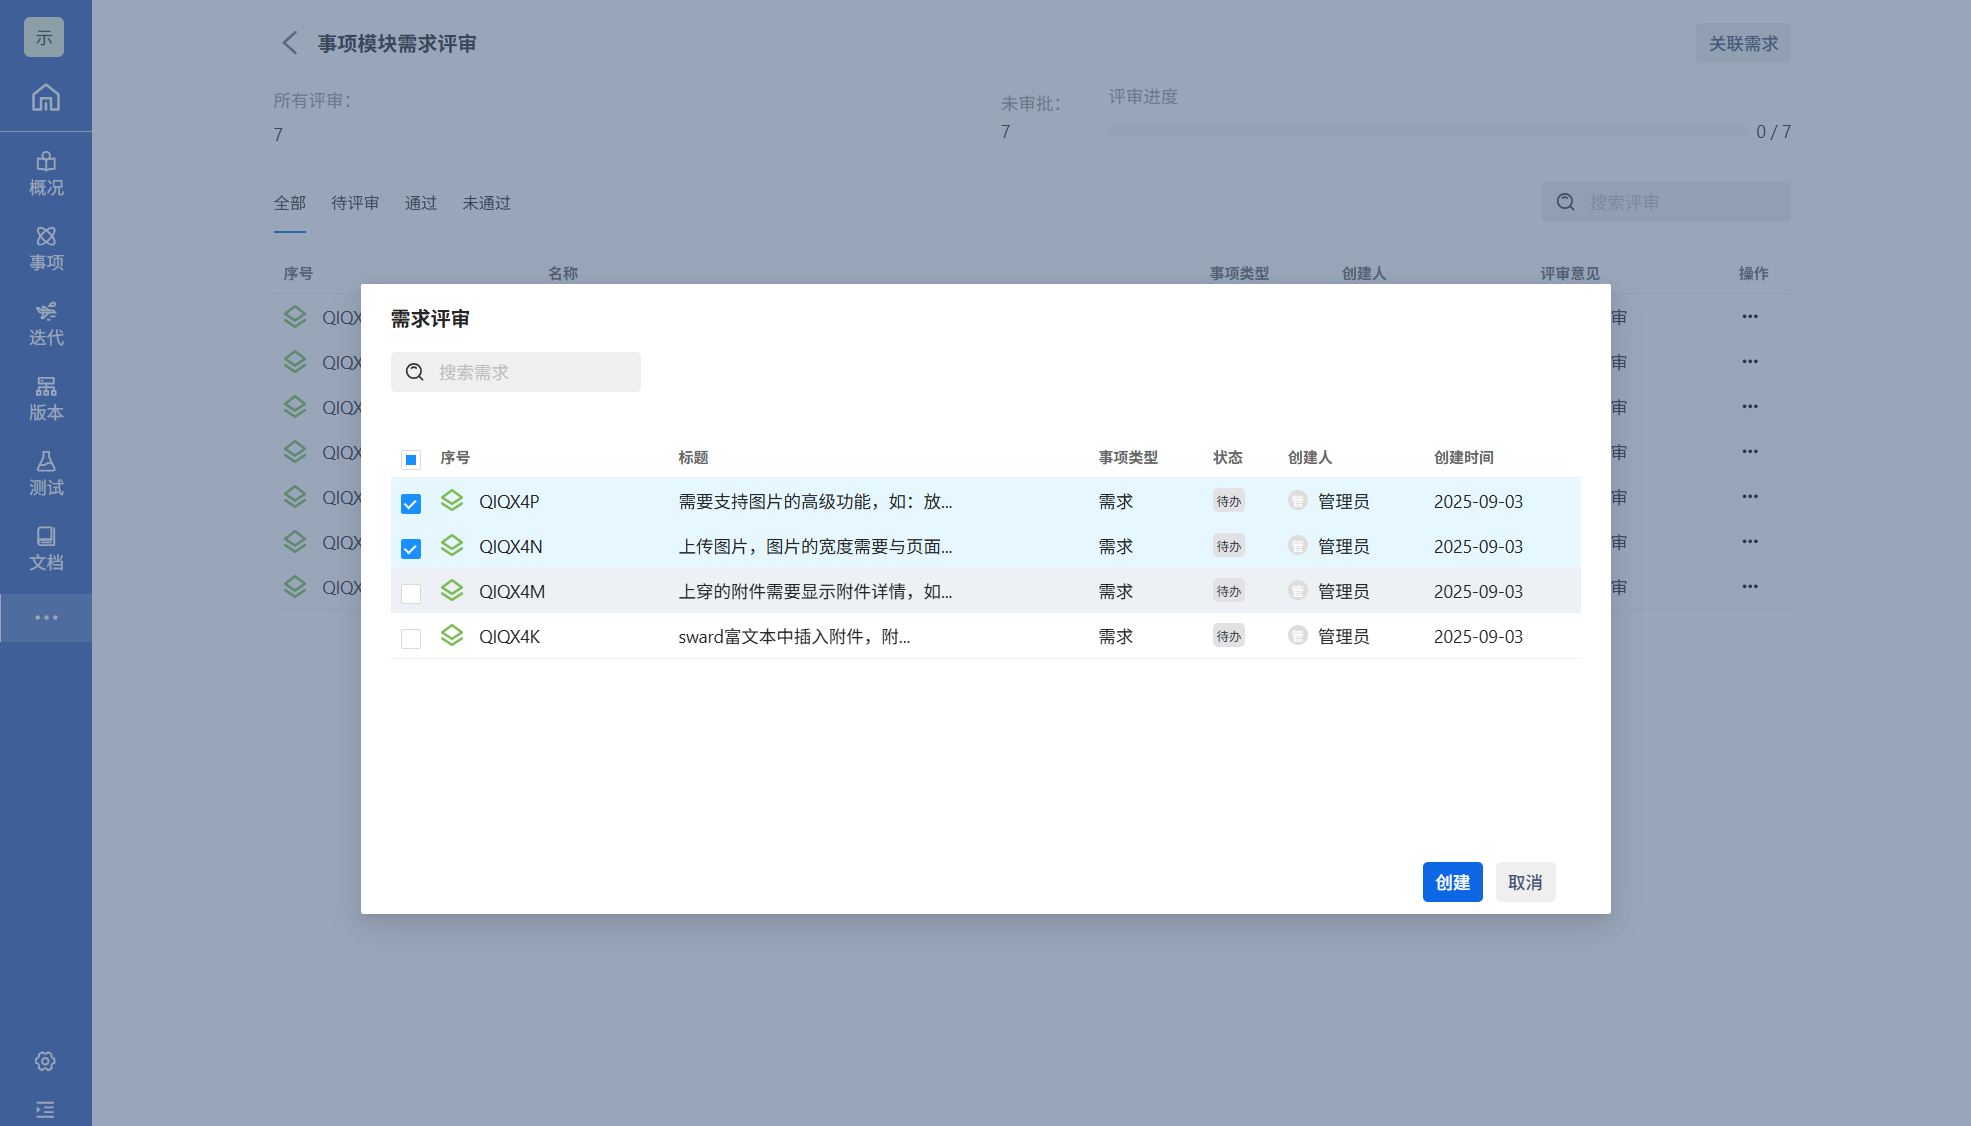Check the QIOX4M requirement checkbox

(411, 593)
